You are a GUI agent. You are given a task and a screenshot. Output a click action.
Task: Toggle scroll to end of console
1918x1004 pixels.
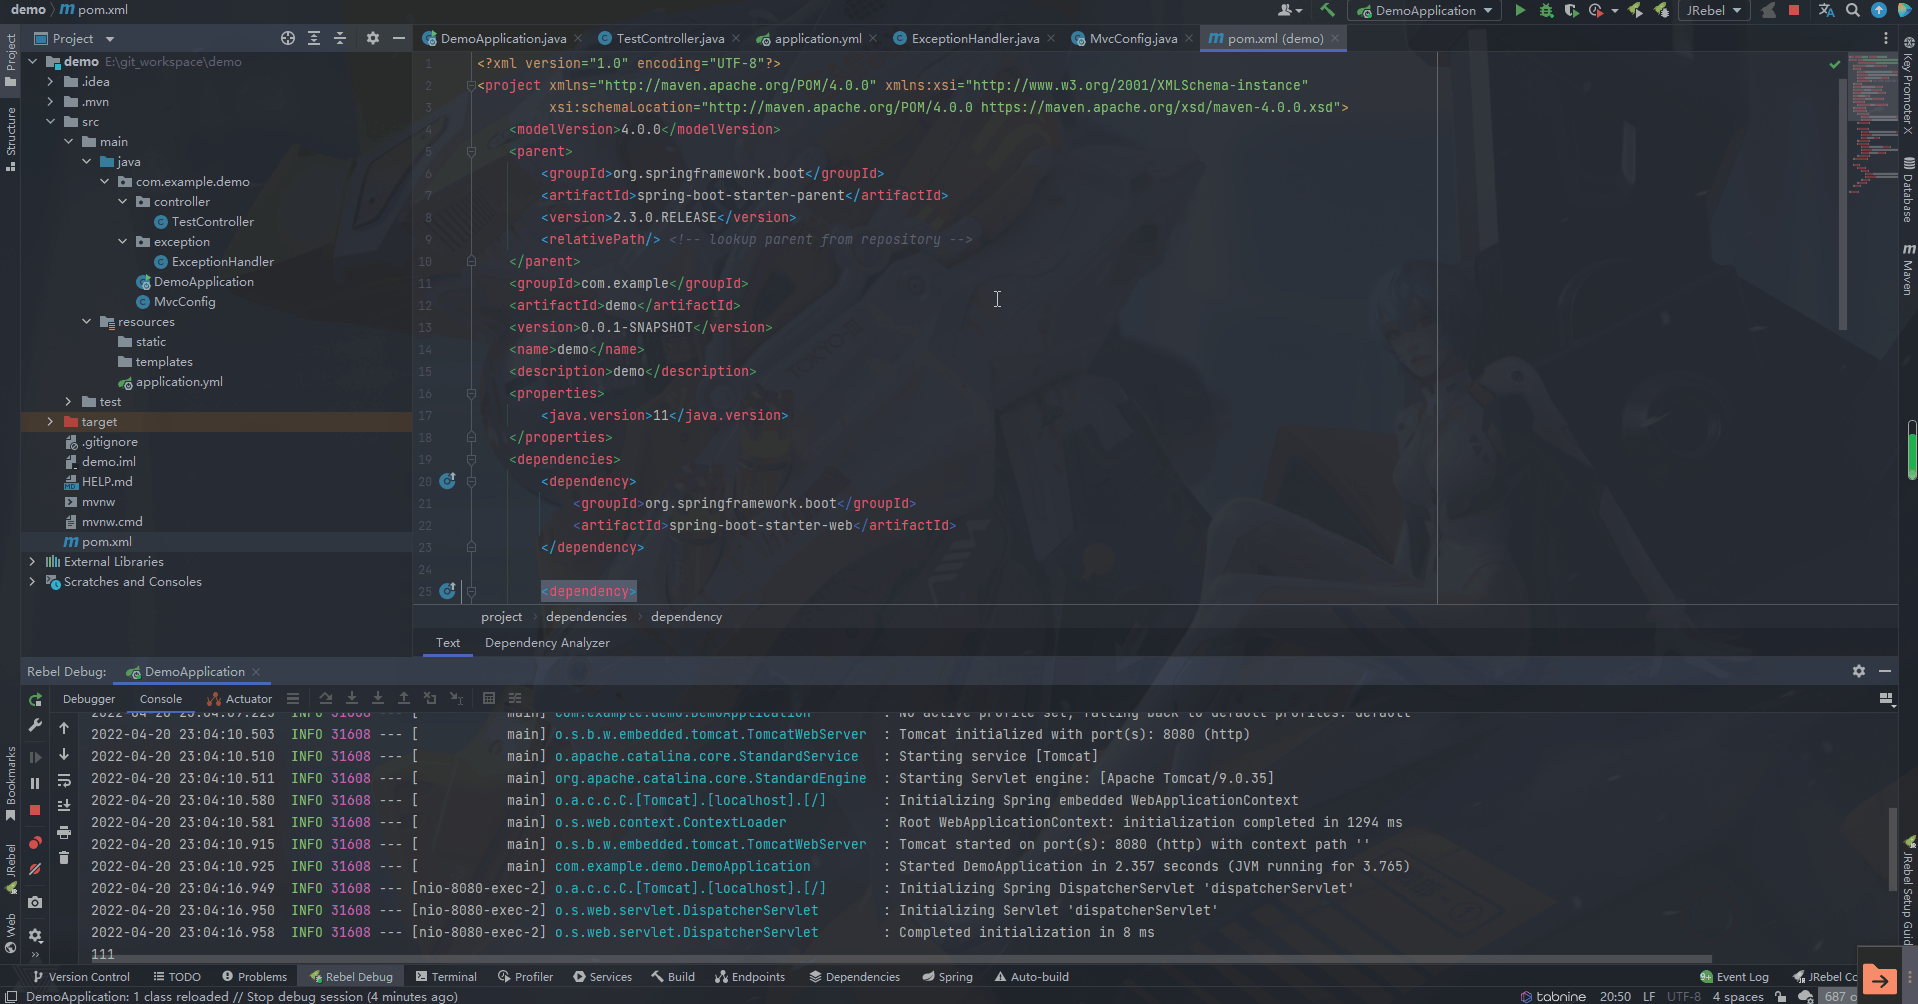click(64, 805)
